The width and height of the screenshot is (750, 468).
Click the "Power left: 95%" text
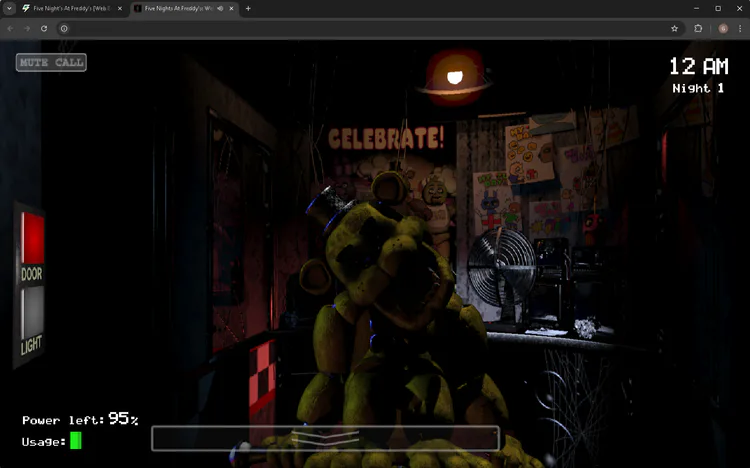[x=80, y=419]
